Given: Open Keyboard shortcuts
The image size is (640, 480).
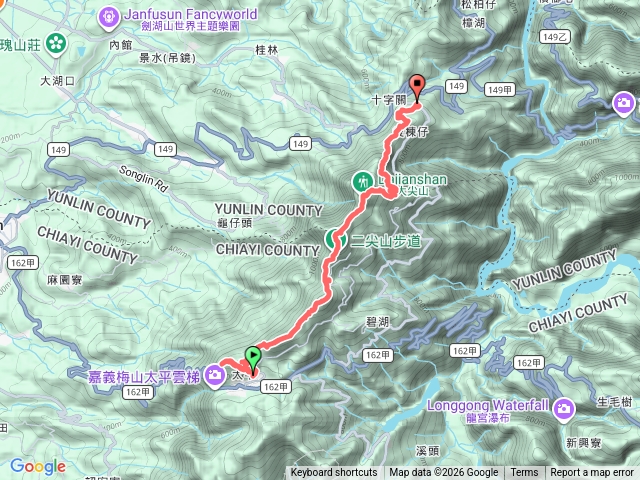Looking at the screenshot, I should click(334, 473).
